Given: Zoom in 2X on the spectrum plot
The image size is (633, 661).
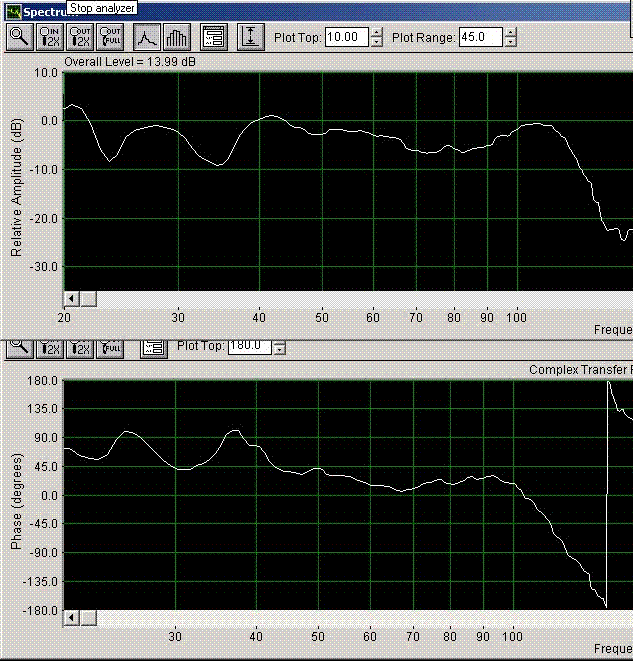Looking at the screenshot, I should pyautogui.click(x=50, y=37).
